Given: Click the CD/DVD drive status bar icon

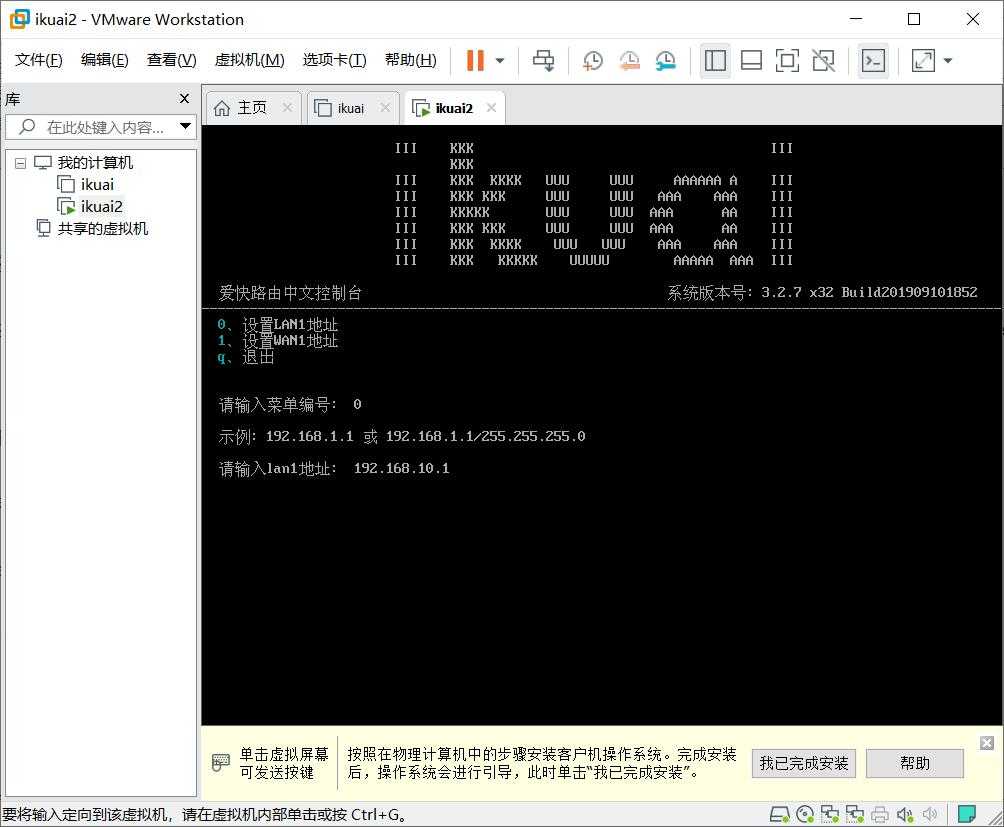Looking at the screenshot, I should pos(805,814).
